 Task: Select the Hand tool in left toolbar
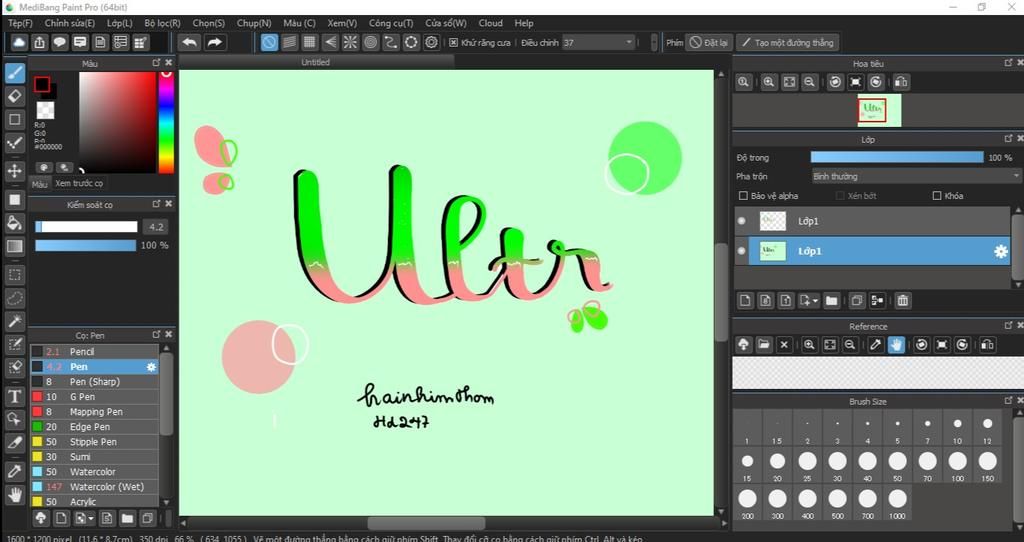tap(15, 495)
